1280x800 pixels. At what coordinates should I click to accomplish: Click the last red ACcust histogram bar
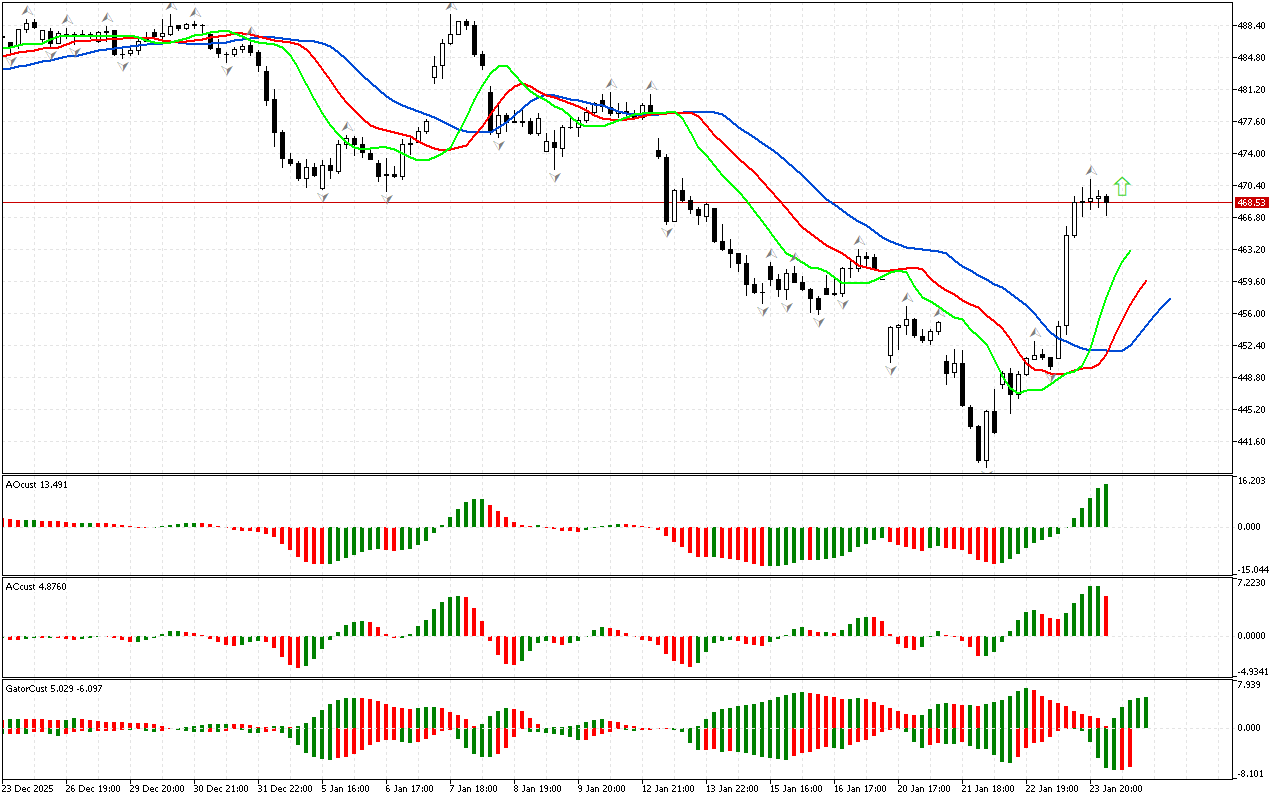[x=1106, y=616]
